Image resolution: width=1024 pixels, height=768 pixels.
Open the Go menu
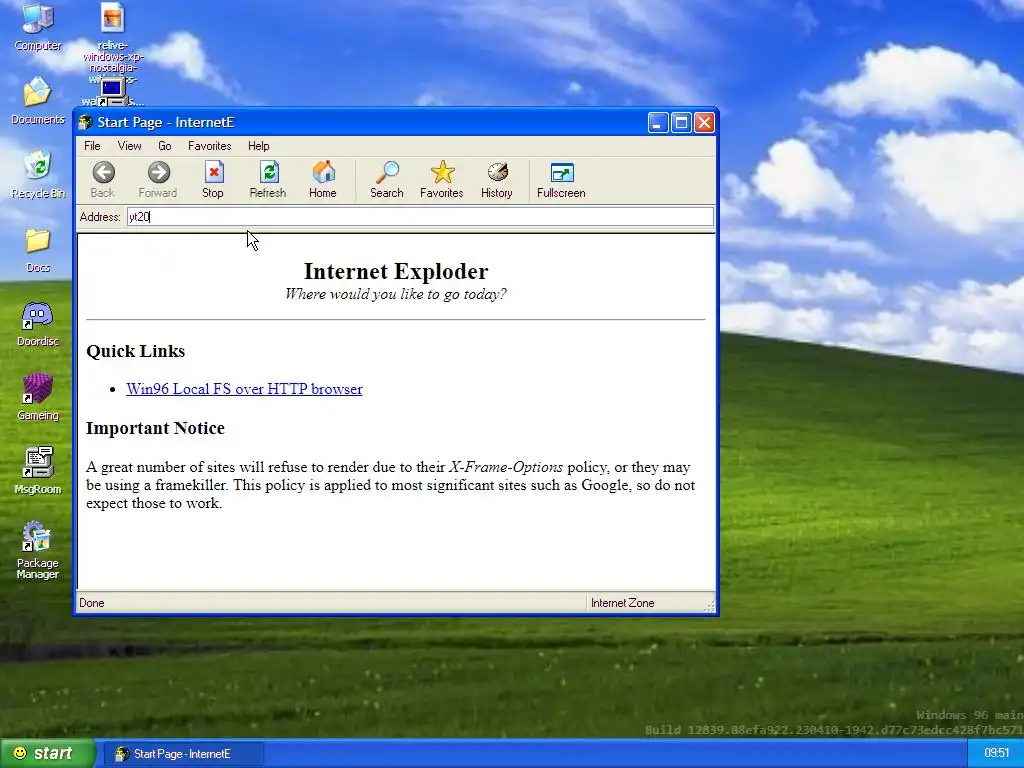165,146
